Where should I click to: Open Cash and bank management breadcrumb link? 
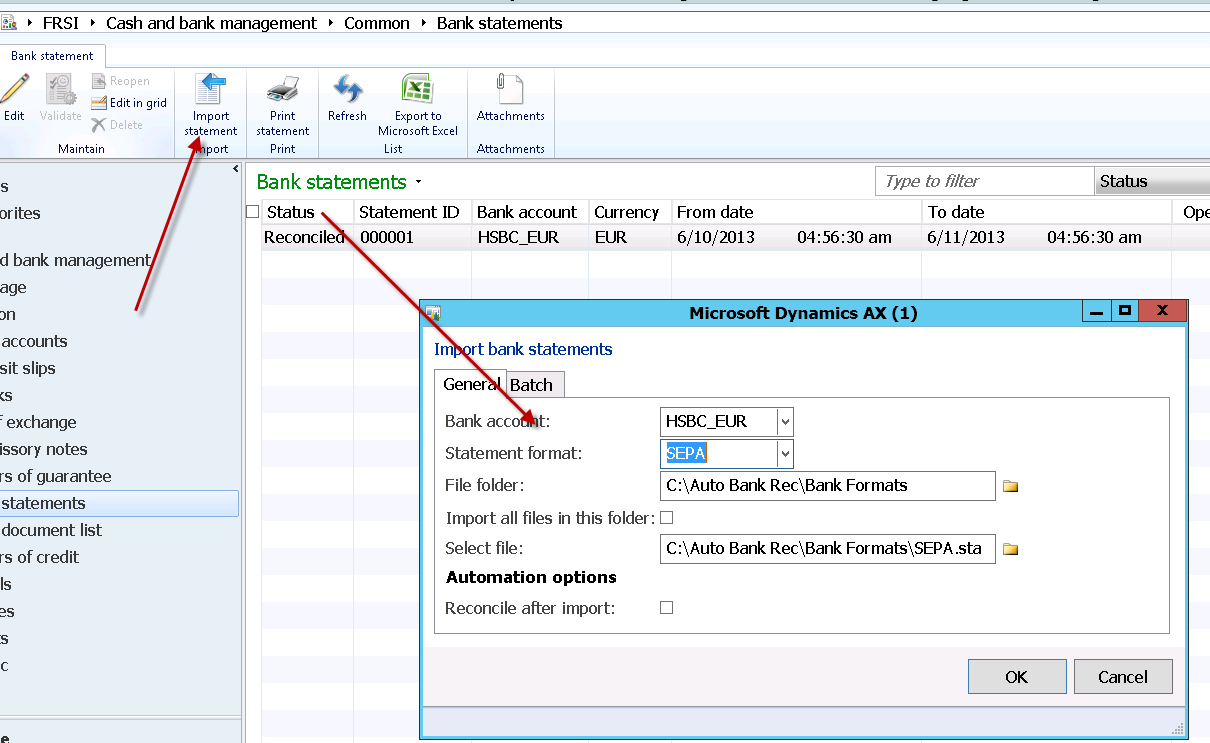(x=210, y=22)
